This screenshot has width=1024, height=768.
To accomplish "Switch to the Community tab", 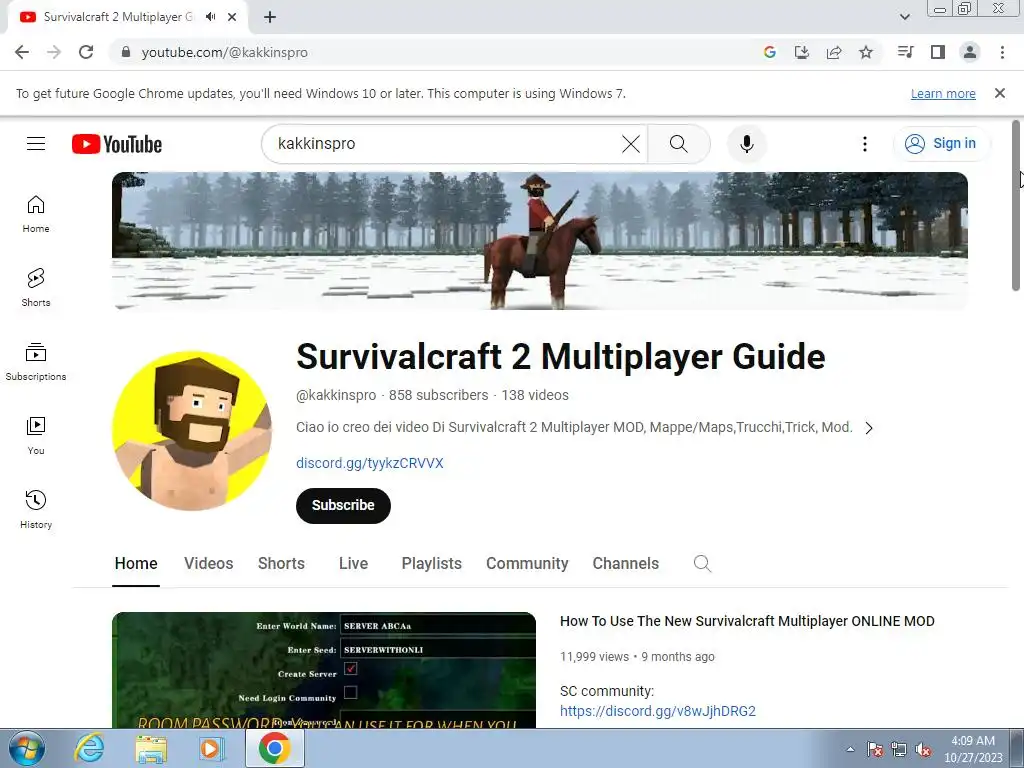I will click(527, 564).
